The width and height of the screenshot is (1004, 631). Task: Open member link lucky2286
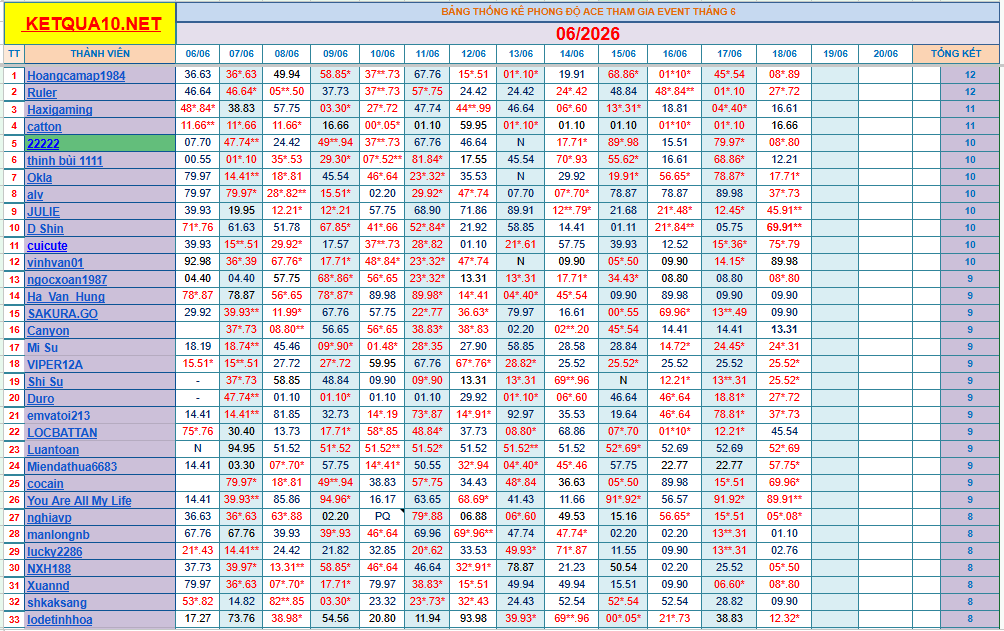pos(54,552)
